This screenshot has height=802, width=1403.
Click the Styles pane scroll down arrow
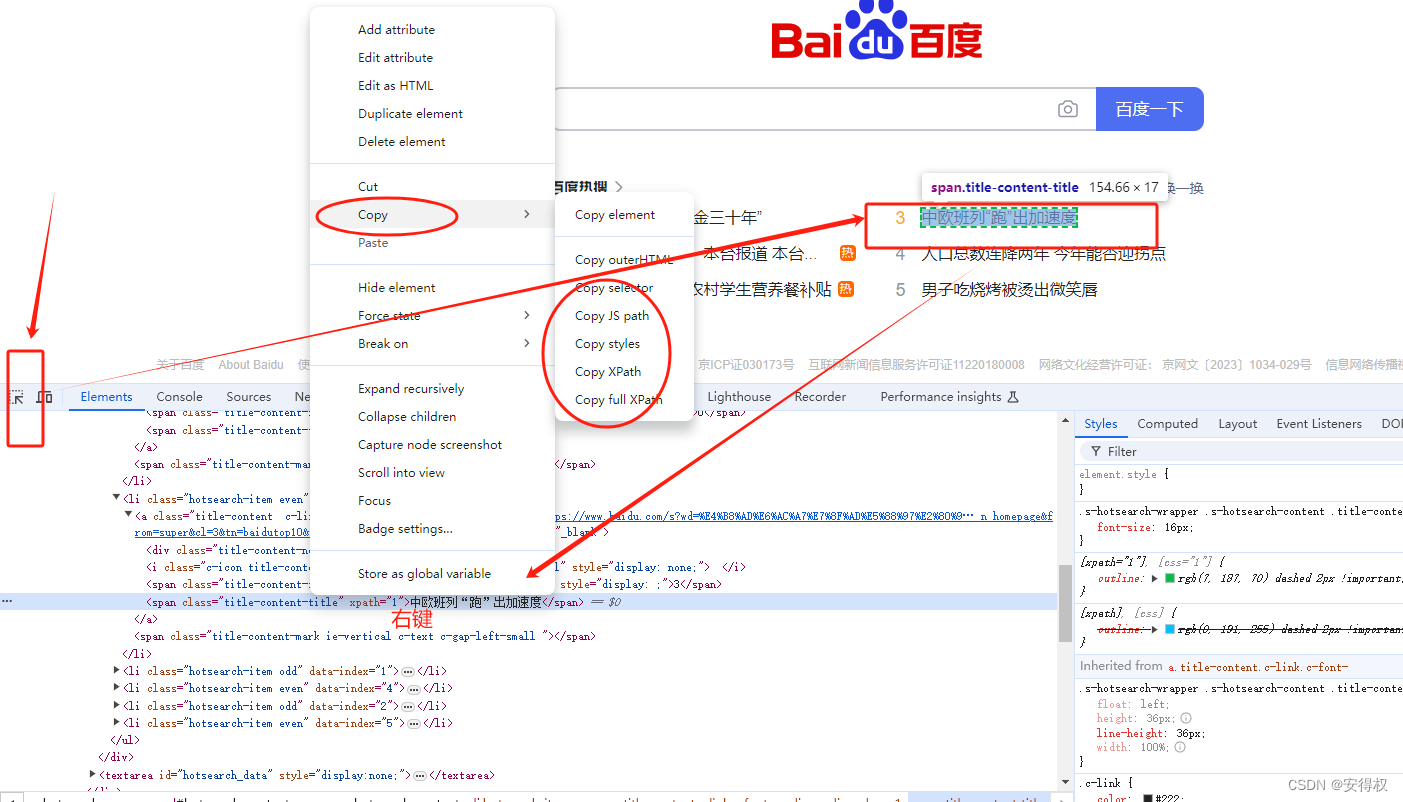pyautogui.click(x=1066, y=782)
